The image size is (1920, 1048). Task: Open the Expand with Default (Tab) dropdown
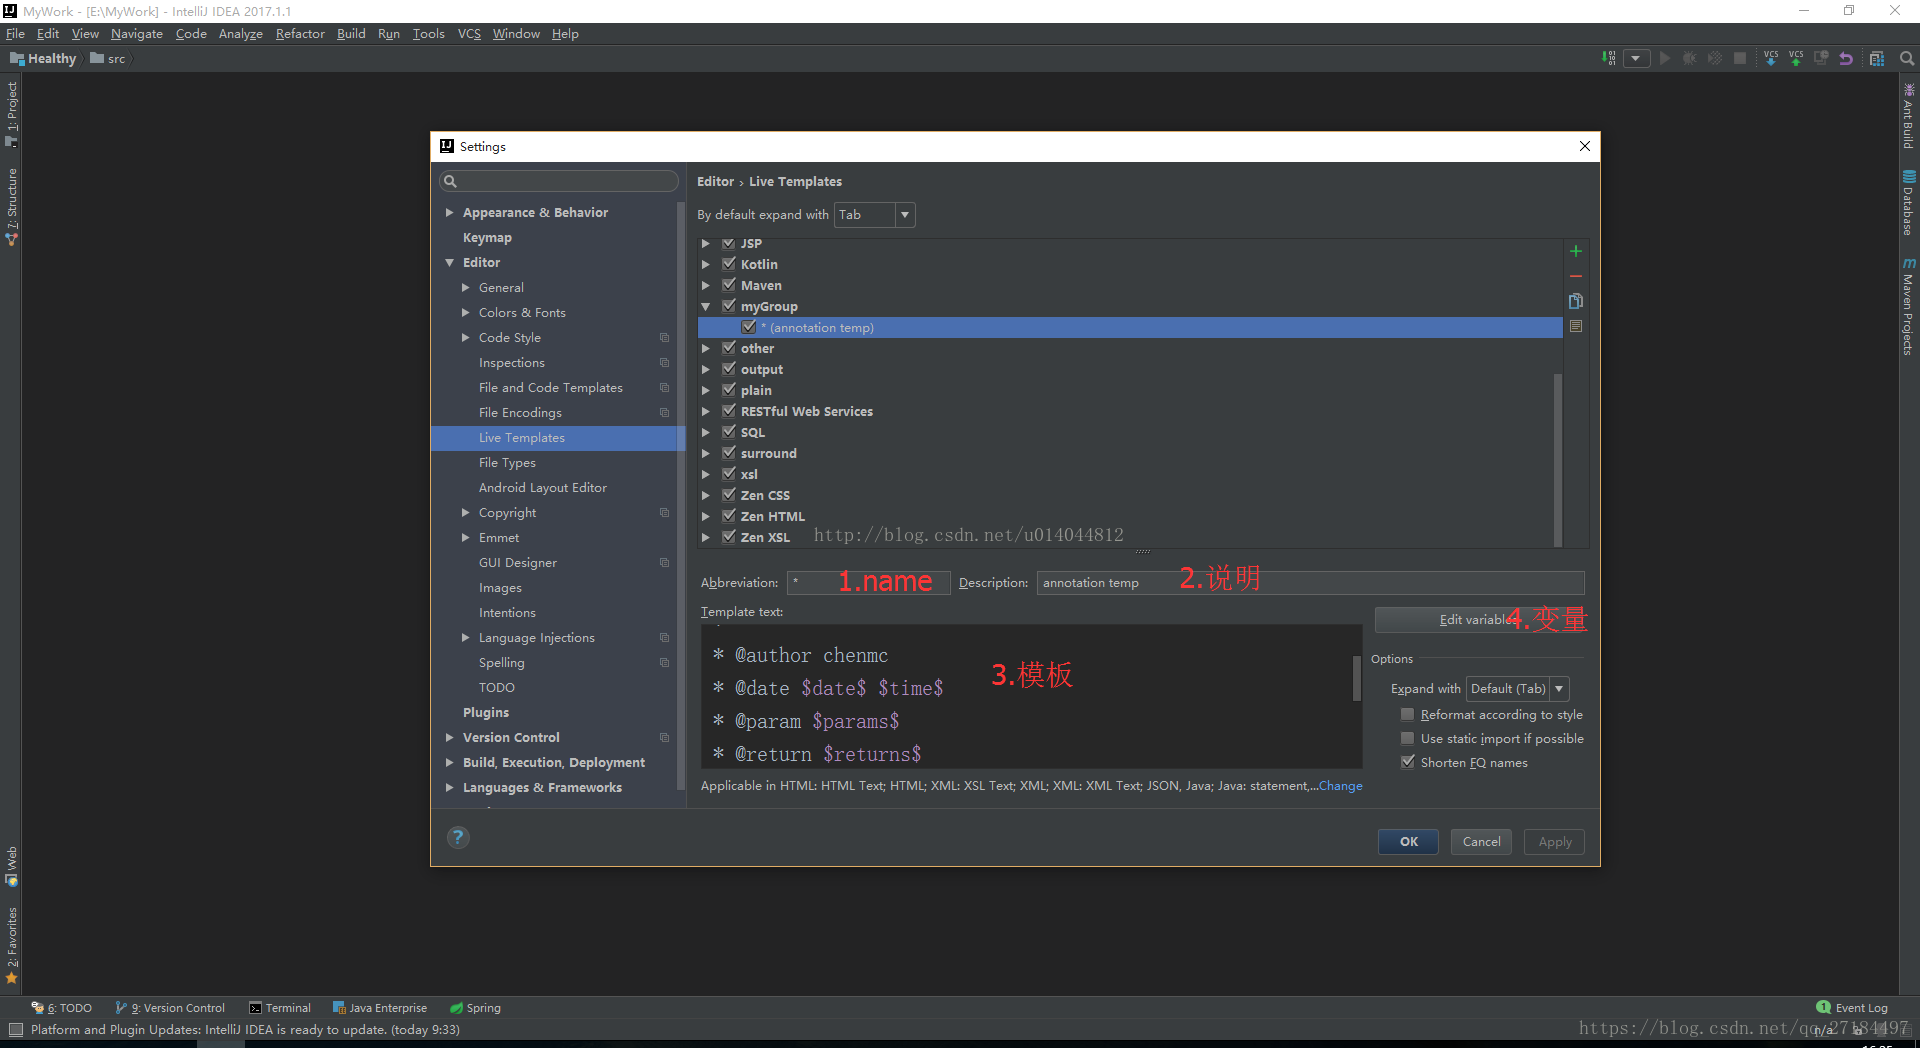click(x=1517, y=689)
